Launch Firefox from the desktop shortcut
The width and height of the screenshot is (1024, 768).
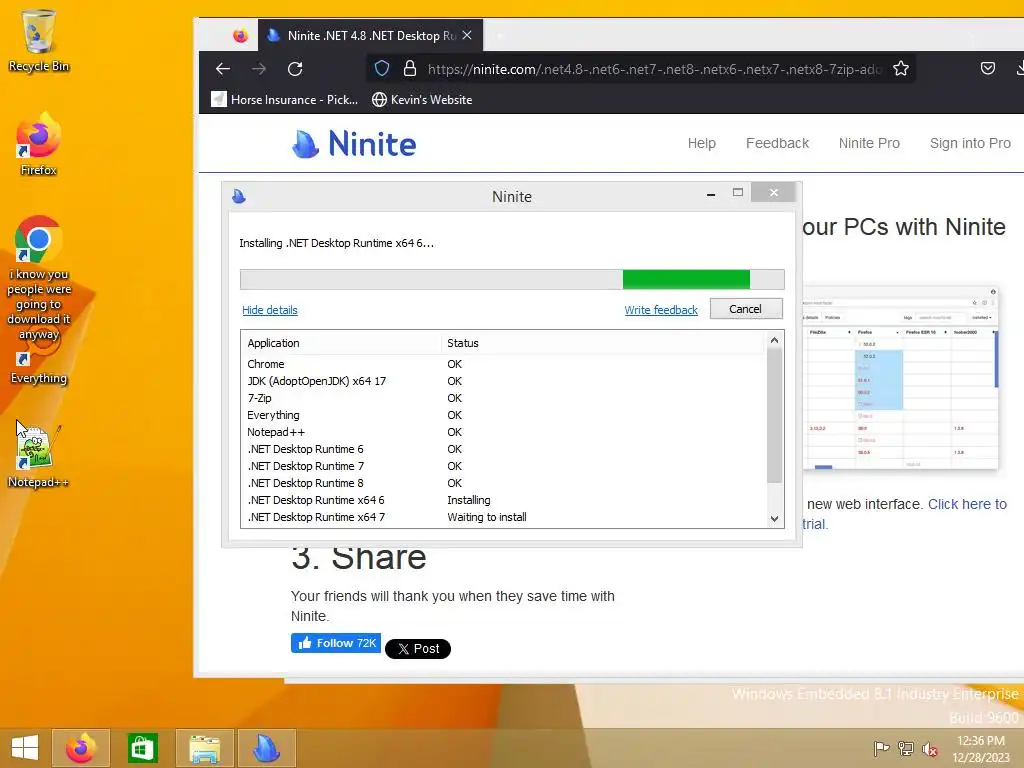point(38,144)
